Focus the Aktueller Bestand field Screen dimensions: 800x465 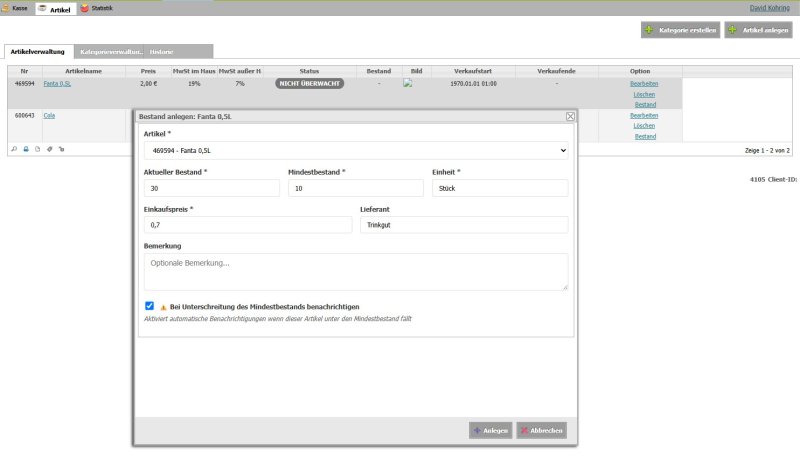coord(212,188)
